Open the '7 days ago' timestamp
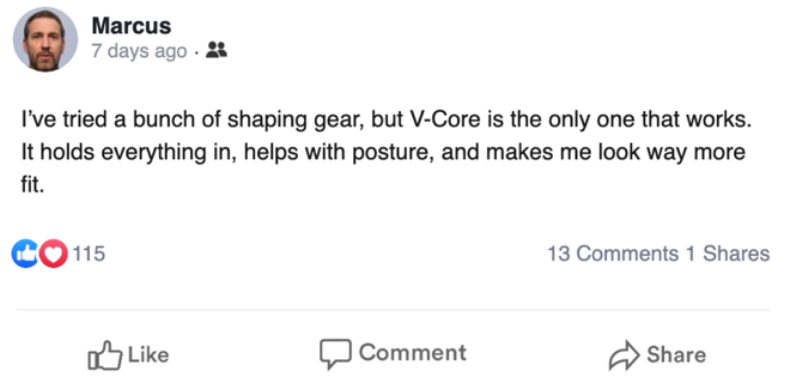The image size is (786, 382). (x=139, y=51)
